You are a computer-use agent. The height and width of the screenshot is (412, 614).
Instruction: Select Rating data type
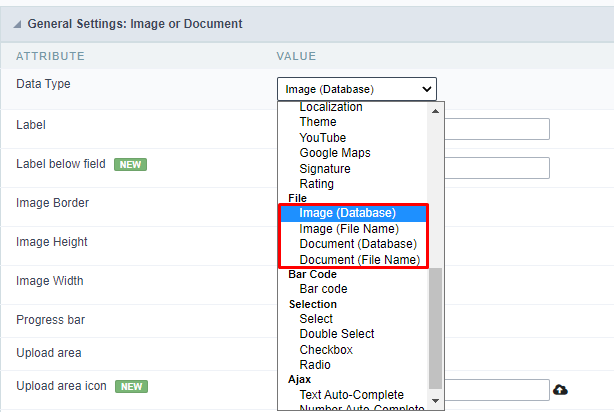[x=316, y=184]
